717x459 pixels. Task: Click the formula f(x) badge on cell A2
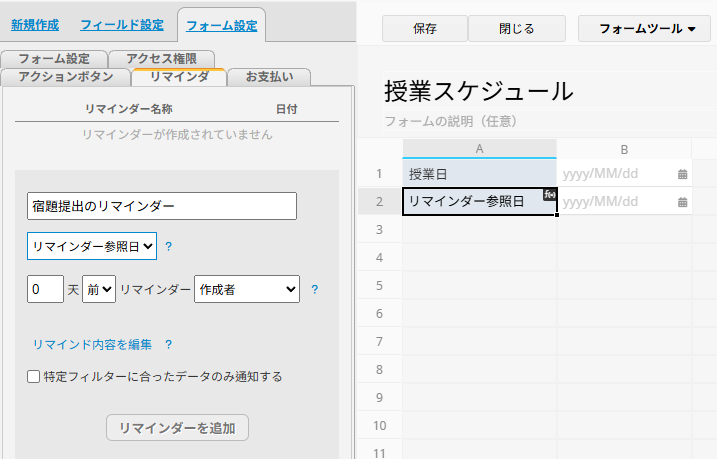tap(549, 194)
